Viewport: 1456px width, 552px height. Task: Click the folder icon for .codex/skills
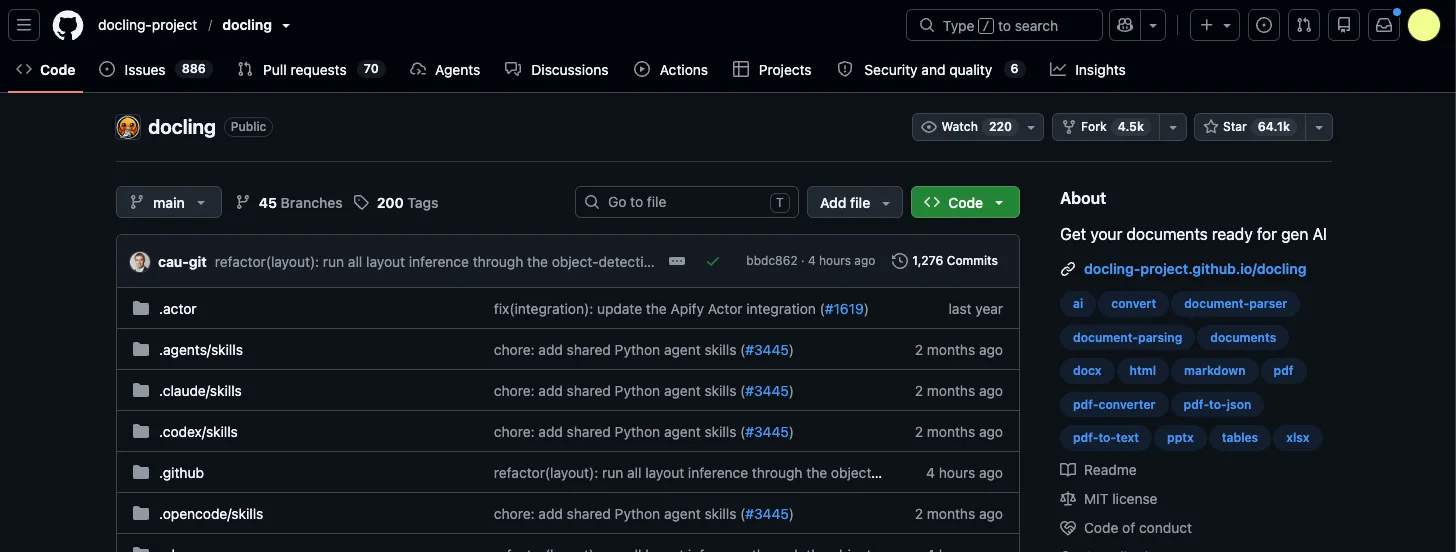coord(141,432)
